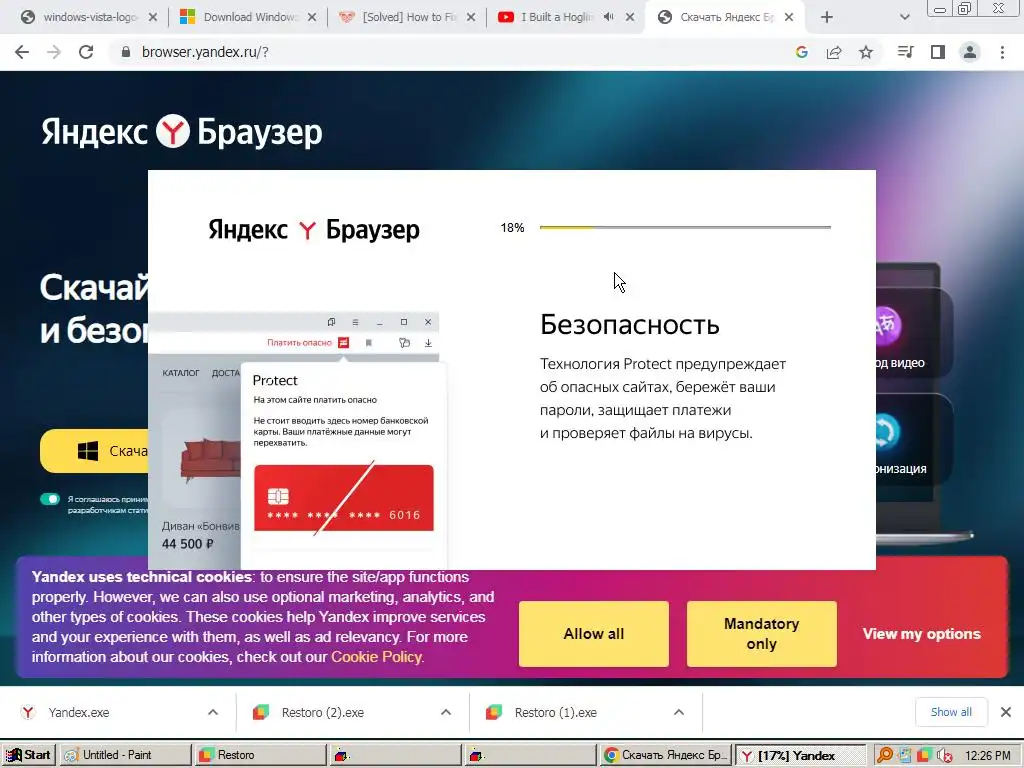Click the 12:26 PM clock

pos(987,755)
